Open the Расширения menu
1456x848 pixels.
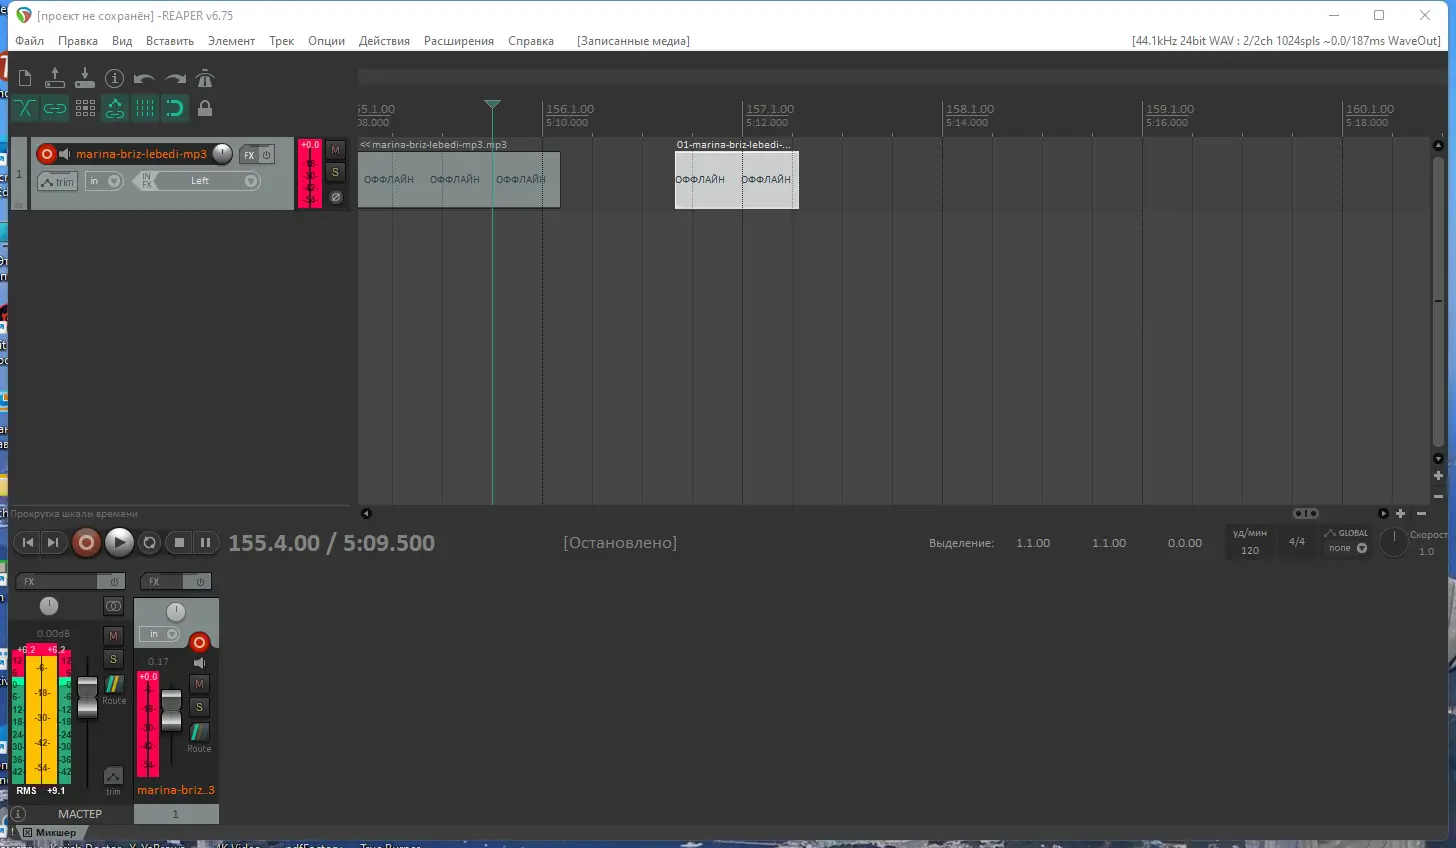coord(459,41)
